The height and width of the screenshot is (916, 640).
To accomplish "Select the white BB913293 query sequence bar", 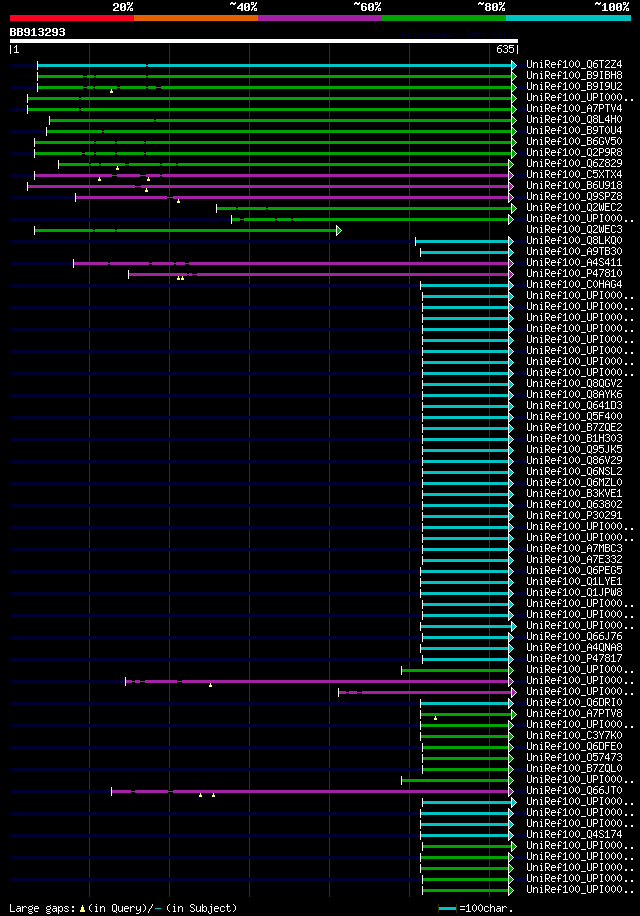I will click(x=264, y=41).
